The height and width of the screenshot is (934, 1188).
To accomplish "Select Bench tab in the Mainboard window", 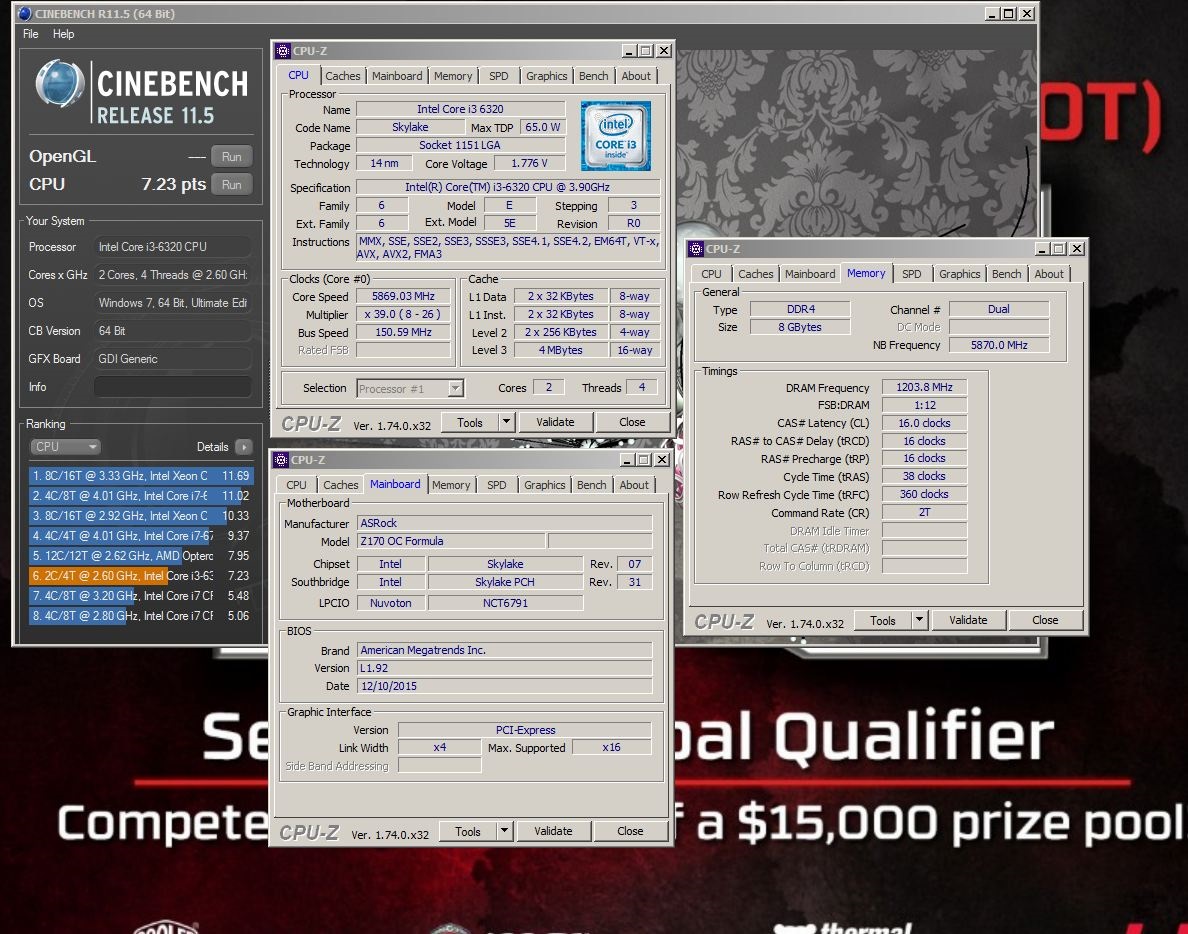I will (591, 485).
